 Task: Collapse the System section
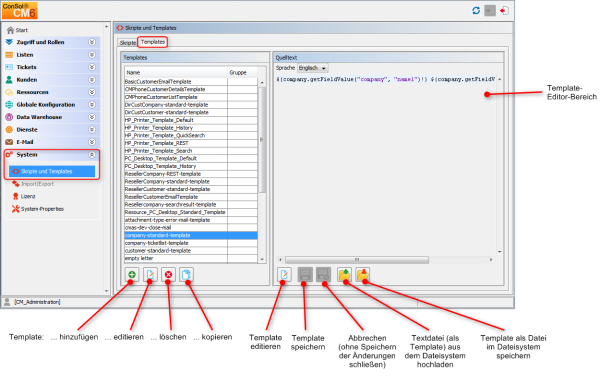coord(92,155)
